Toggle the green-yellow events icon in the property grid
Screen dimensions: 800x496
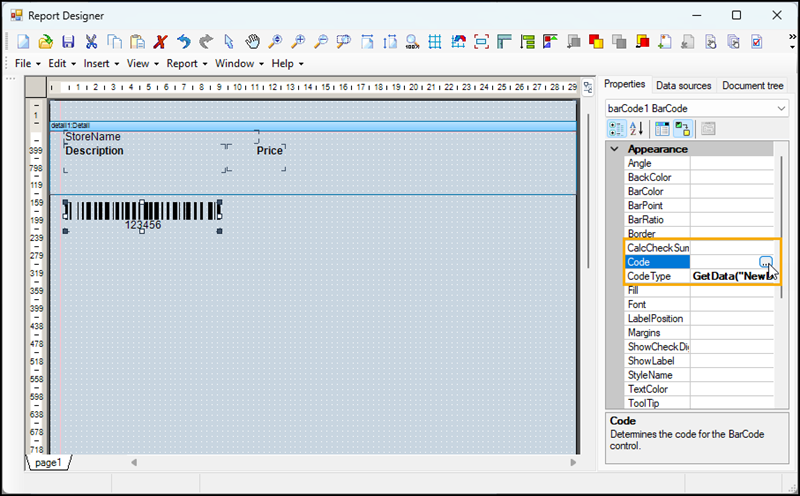tap(683, 129)
